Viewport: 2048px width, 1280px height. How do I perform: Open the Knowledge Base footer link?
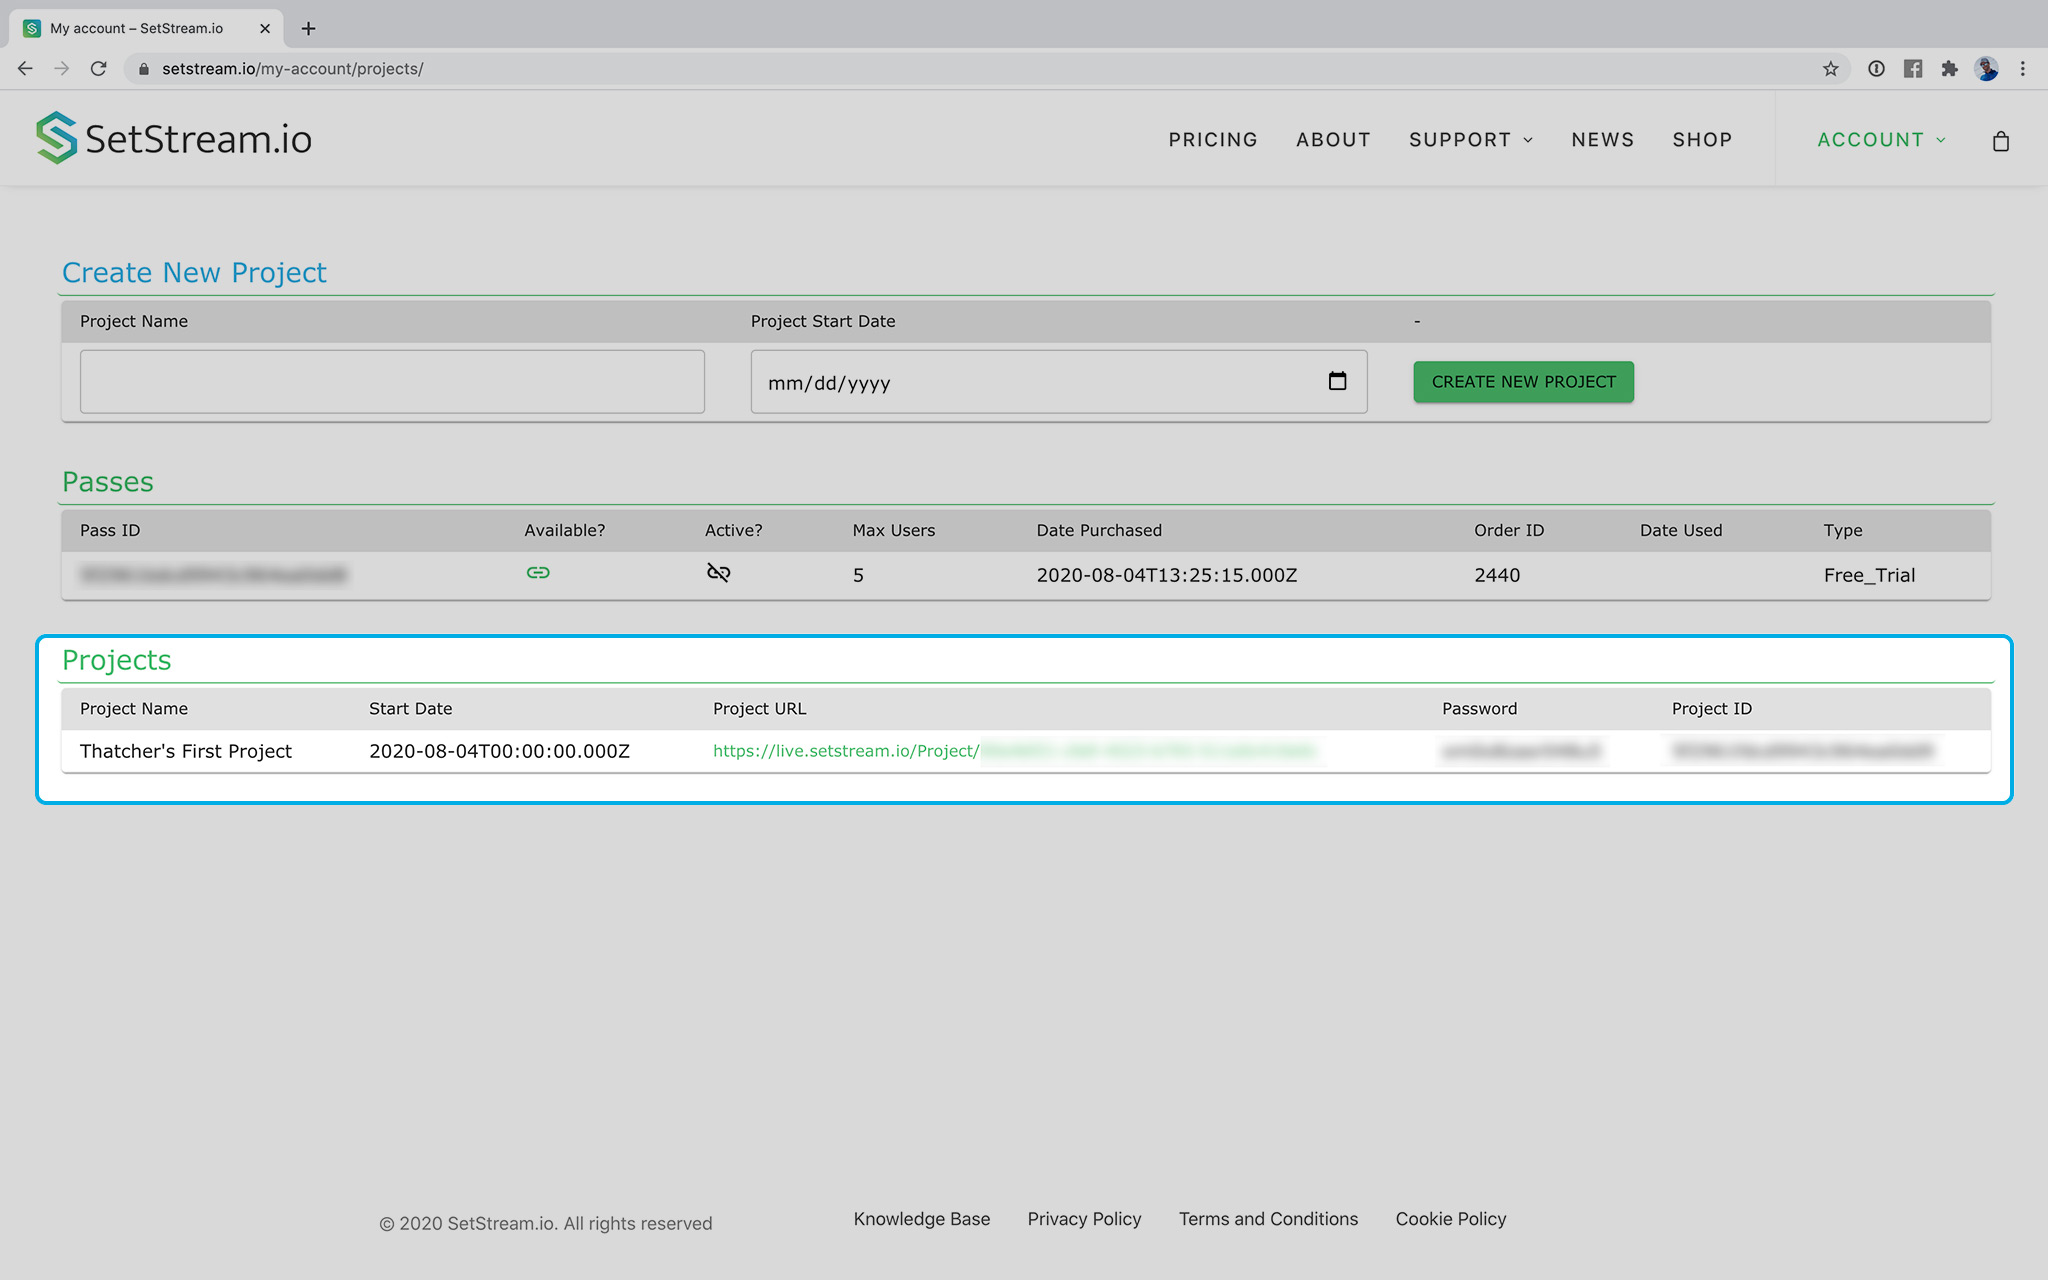tap(921, 1219)
